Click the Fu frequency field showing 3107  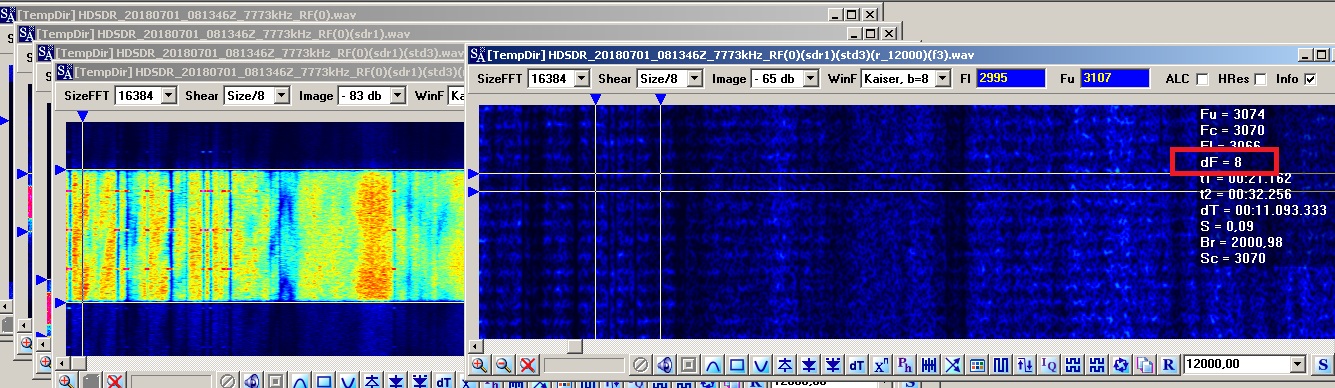coord(1115,78)
